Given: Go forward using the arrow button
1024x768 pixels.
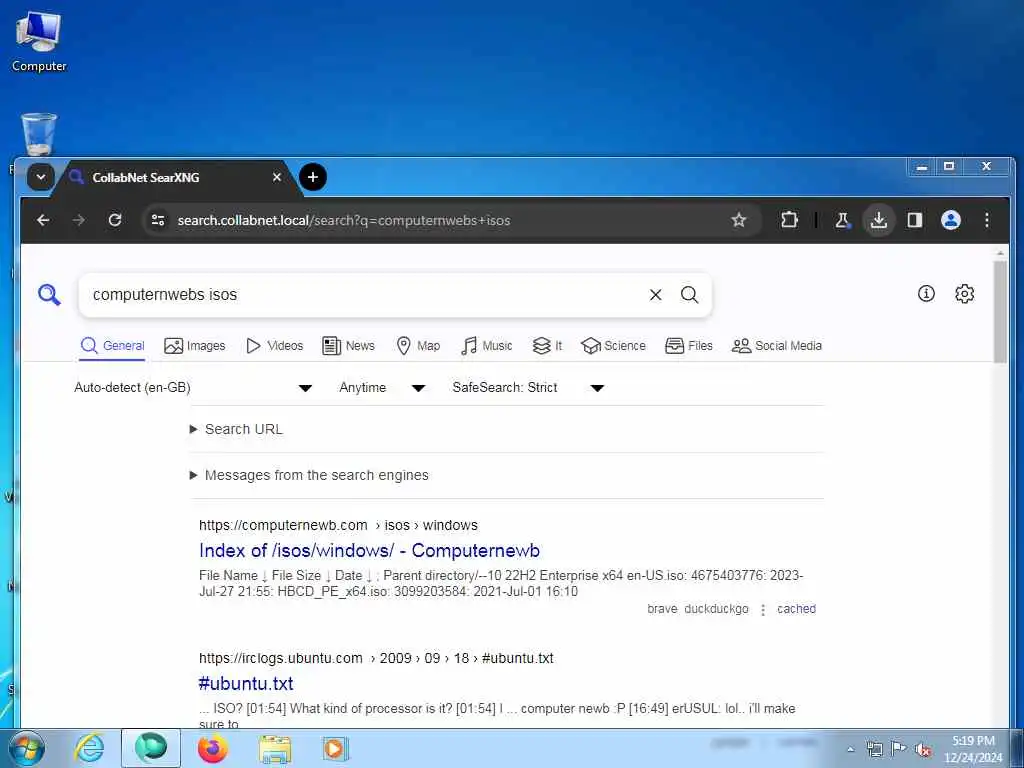Looking at the screenshot, I should pyautogui.click(x=78, y=220).
